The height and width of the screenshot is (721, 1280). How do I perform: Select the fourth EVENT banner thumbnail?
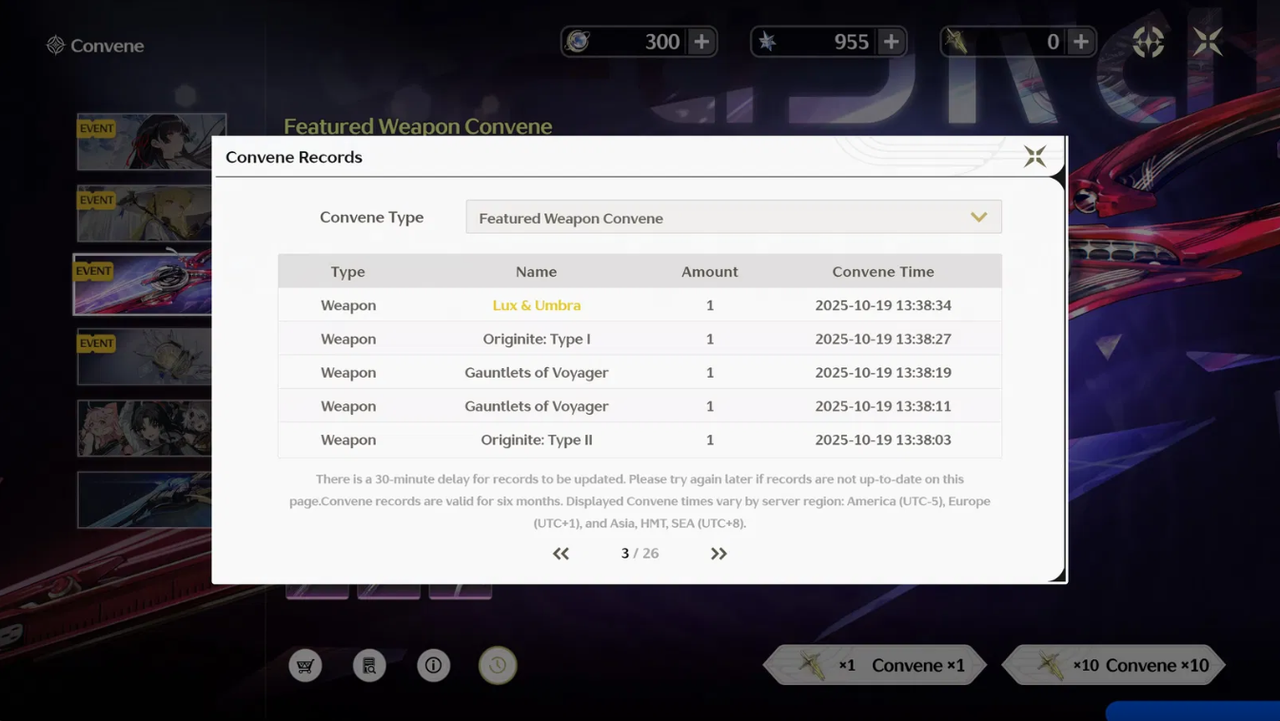pos(145,356)
